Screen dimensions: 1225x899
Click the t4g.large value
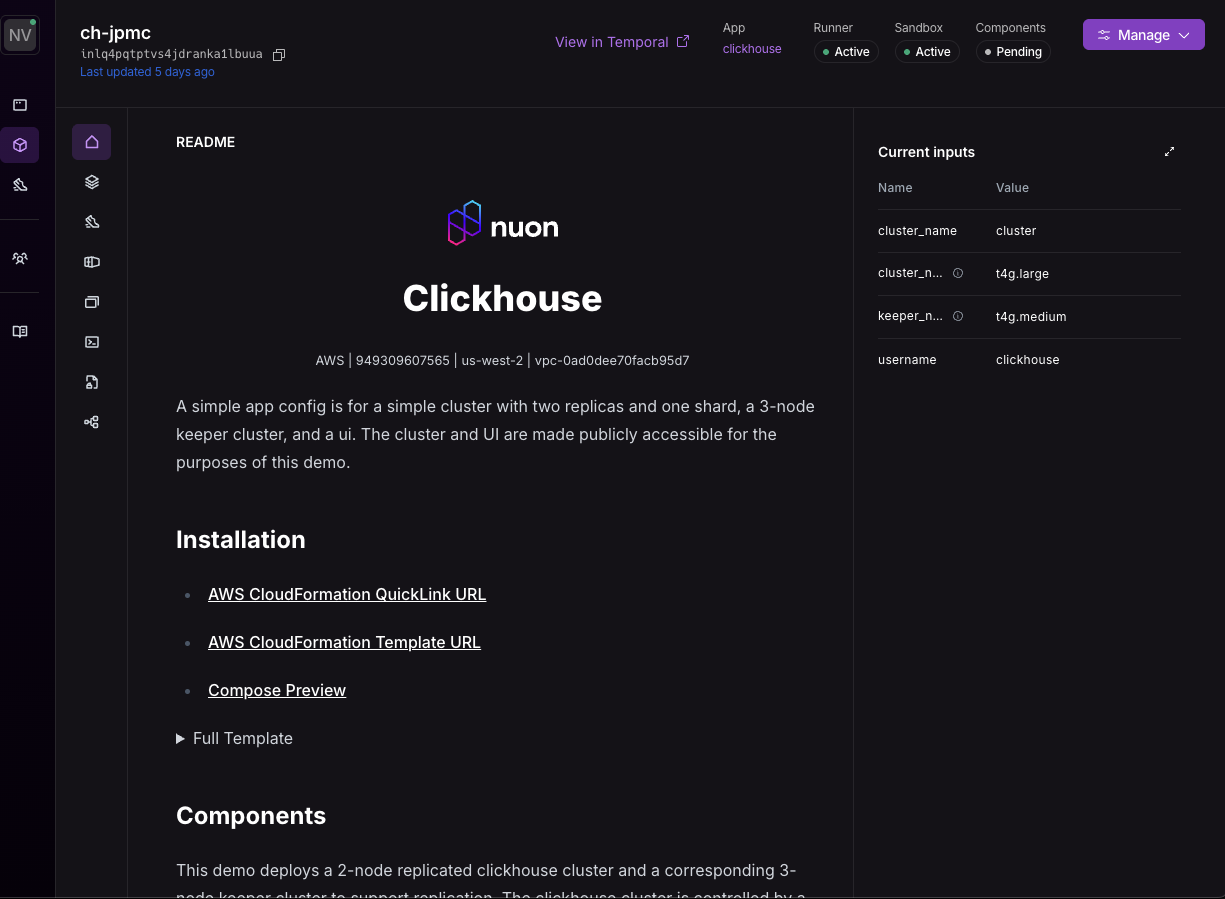(1022, 274)
